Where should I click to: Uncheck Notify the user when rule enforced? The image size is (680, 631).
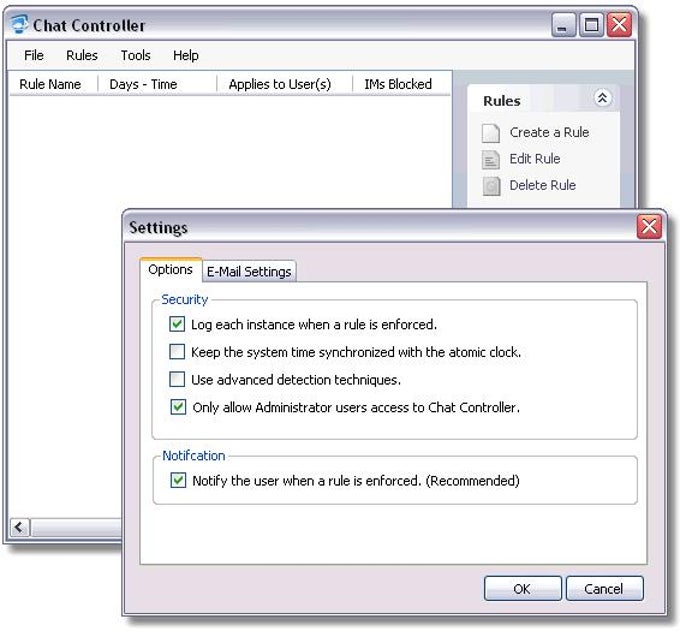pos(178,480)
